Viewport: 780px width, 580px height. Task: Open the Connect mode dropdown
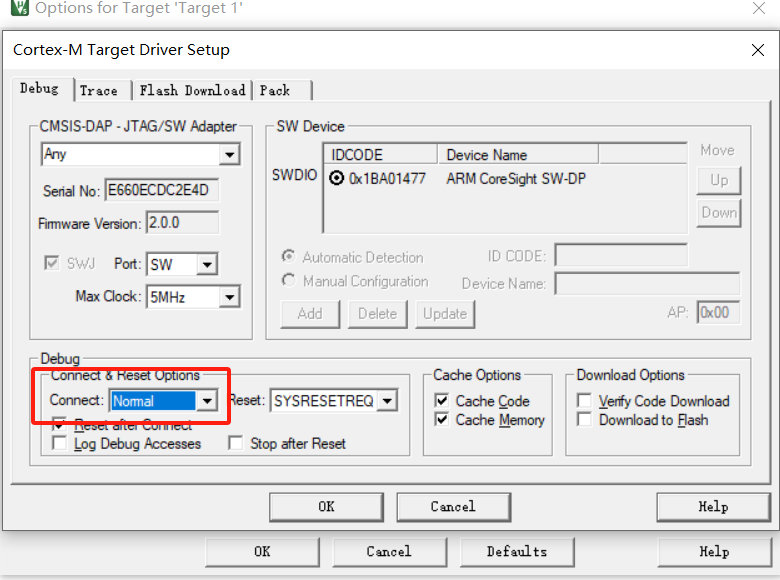[x=207, y=401]
